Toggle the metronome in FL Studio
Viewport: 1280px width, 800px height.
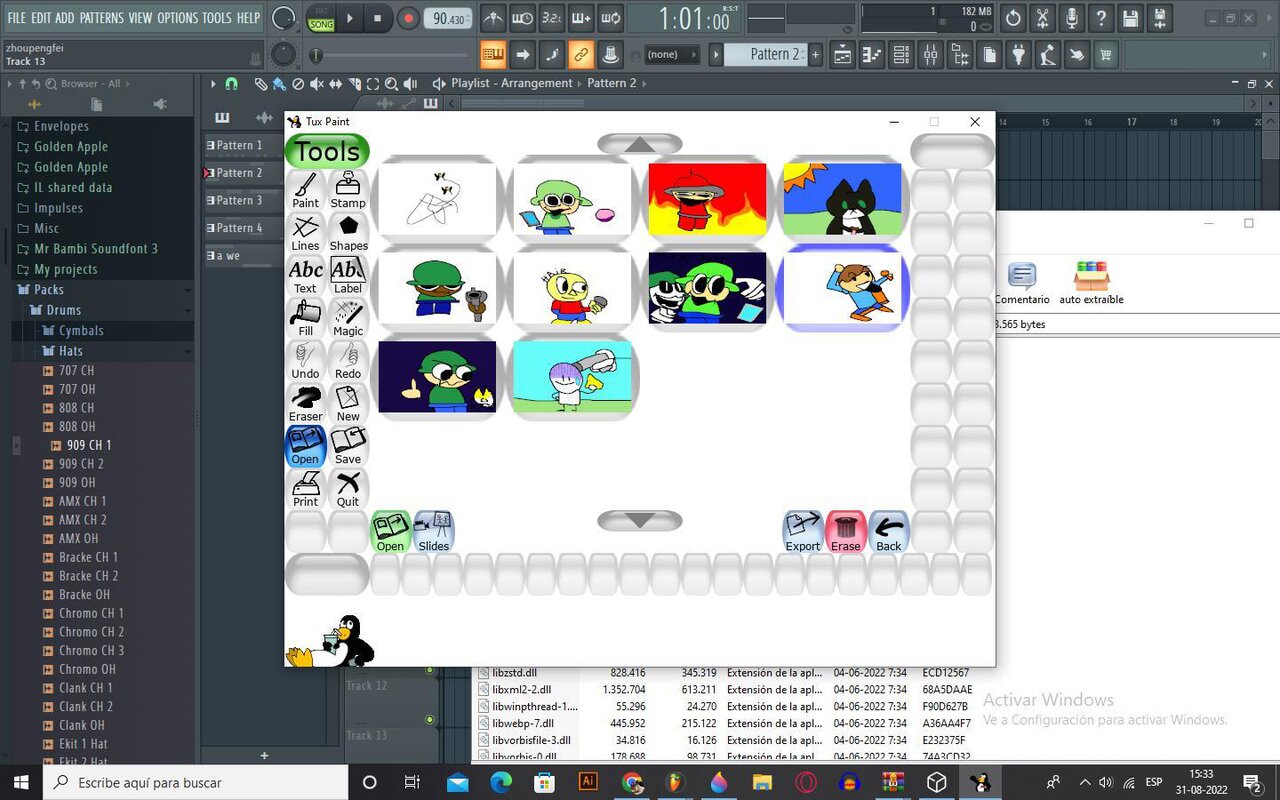click(493, 18)
